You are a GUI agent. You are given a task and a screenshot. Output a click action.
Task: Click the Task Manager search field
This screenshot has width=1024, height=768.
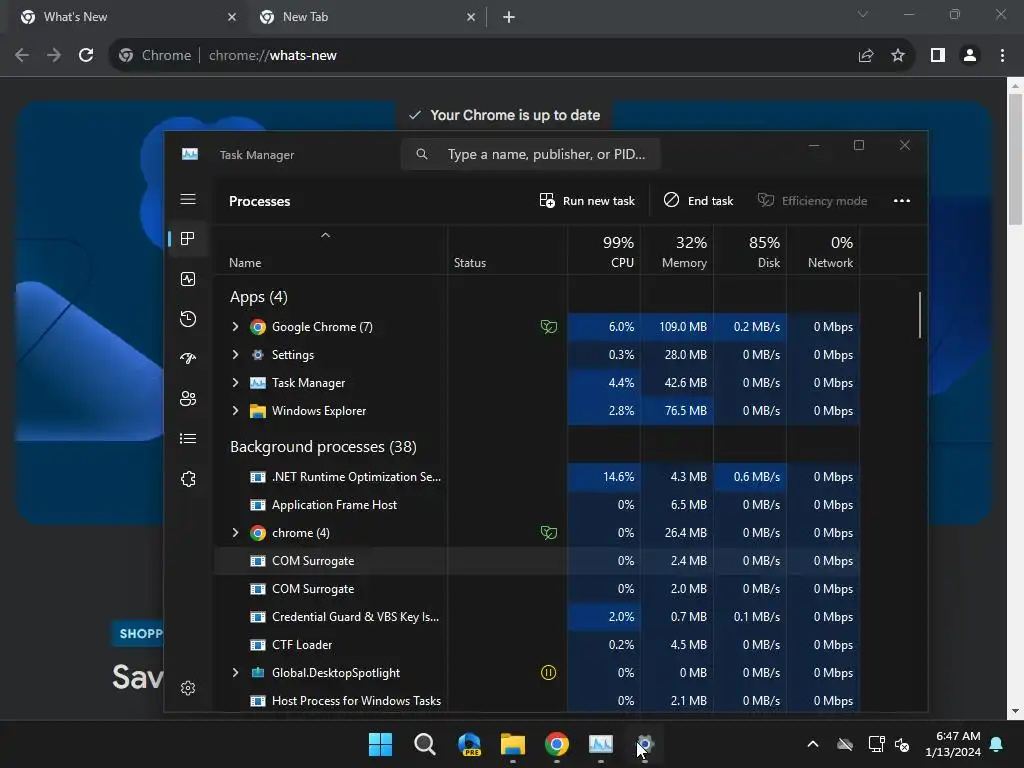click(x=530, y=154)
